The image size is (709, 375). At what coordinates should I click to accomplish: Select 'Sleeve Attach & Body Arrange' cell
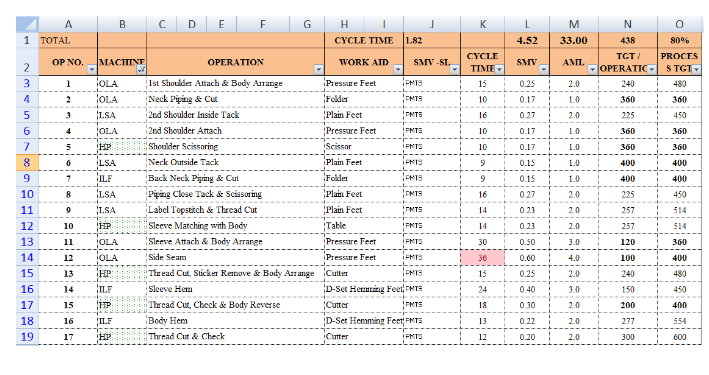click(x=236, y=242)
